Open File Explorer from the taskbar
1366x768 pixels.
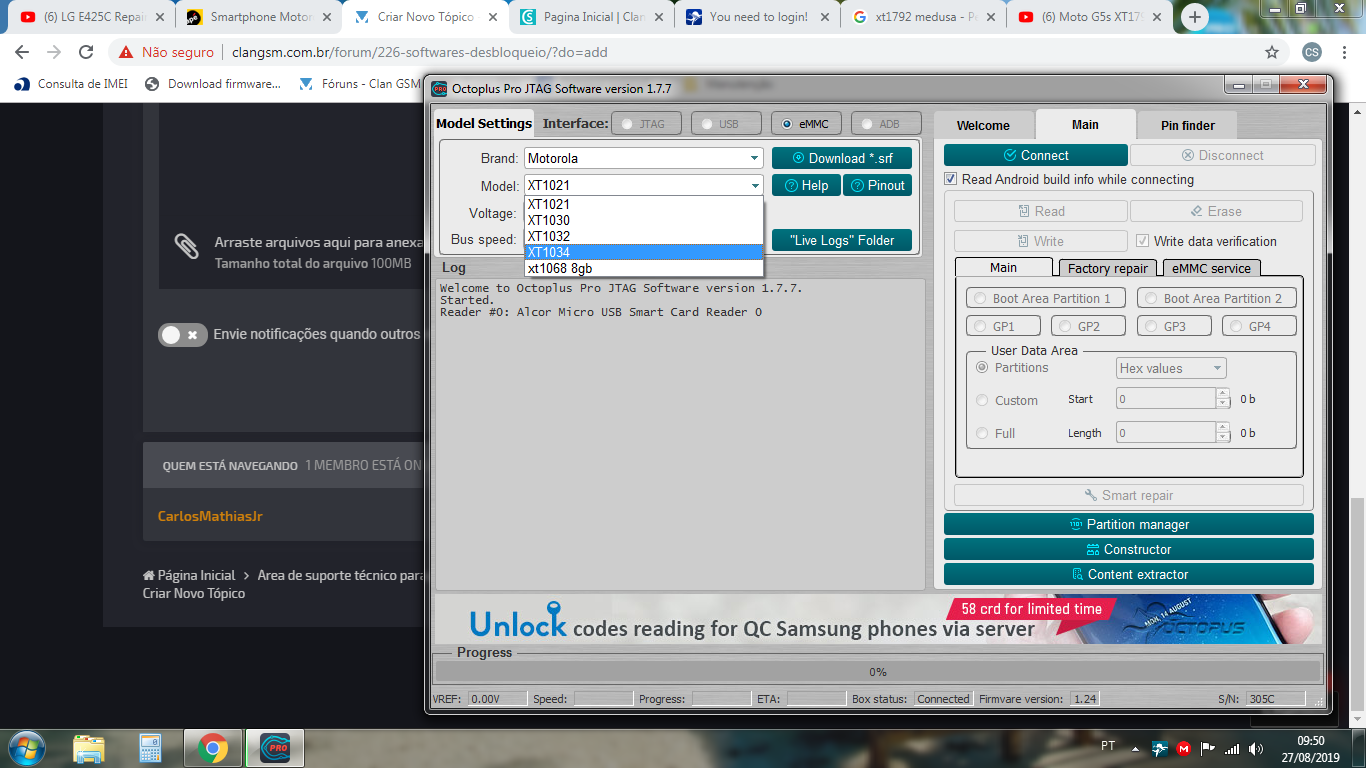[x=89, y=747]
